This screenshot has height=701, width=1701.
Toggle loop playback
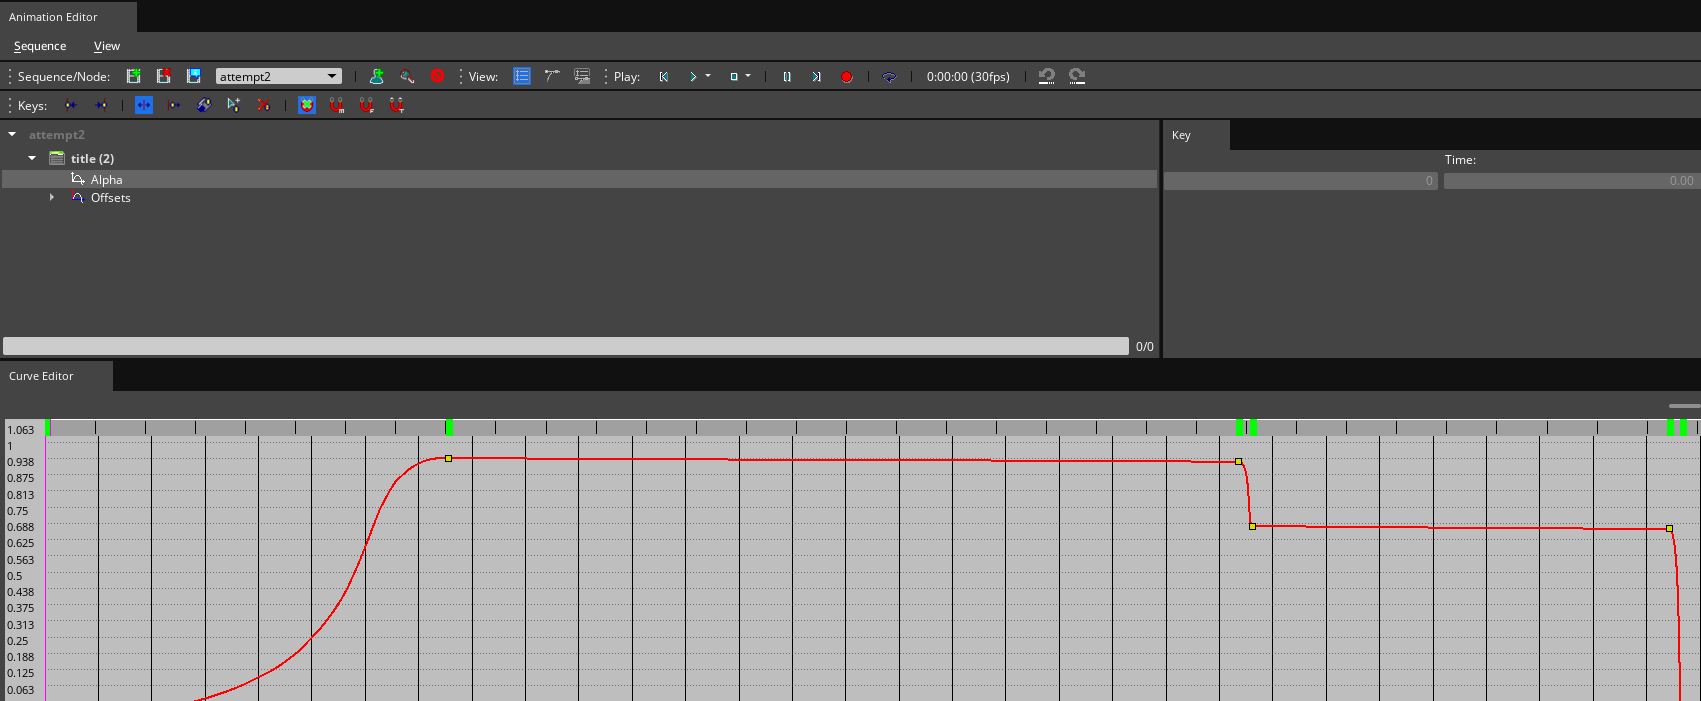889,76
